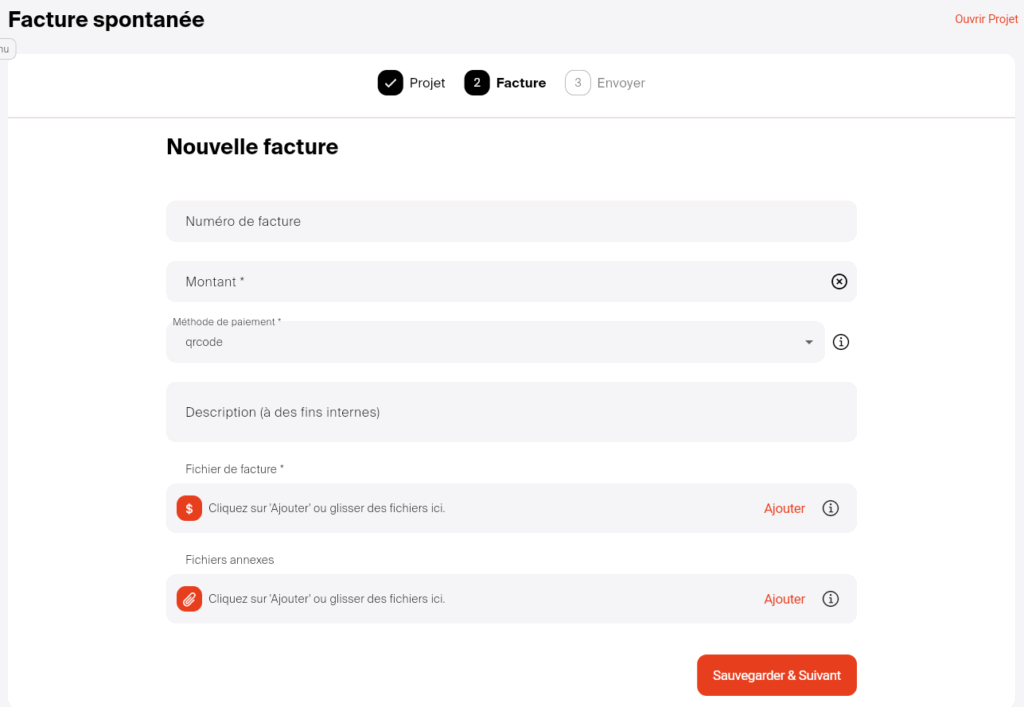Click the dollar invoice file icon
Screen dimensions: 1024x707
coord(189,508)
